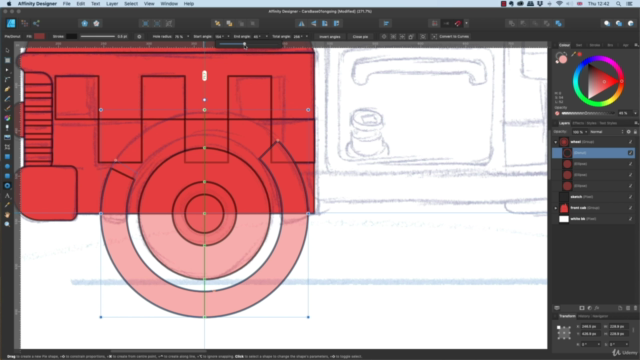
Task: Click Convert to Curves button
Action: tap(451, 36)
